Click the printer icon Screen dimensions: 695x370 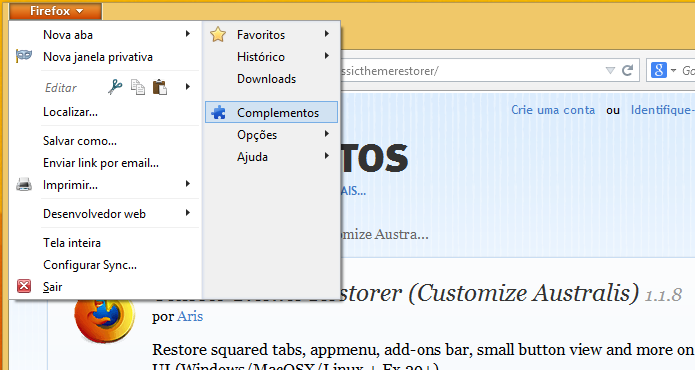[x=24, y=184]
